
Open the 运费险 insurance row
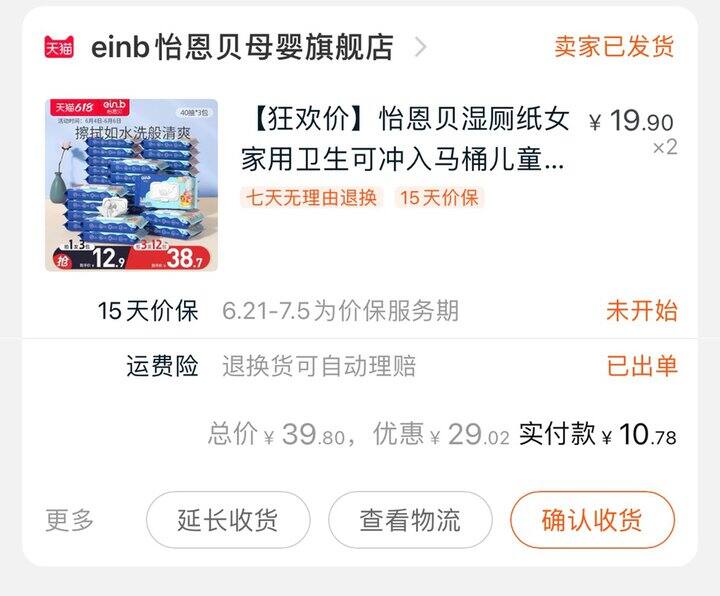click(x=360, y=366)
